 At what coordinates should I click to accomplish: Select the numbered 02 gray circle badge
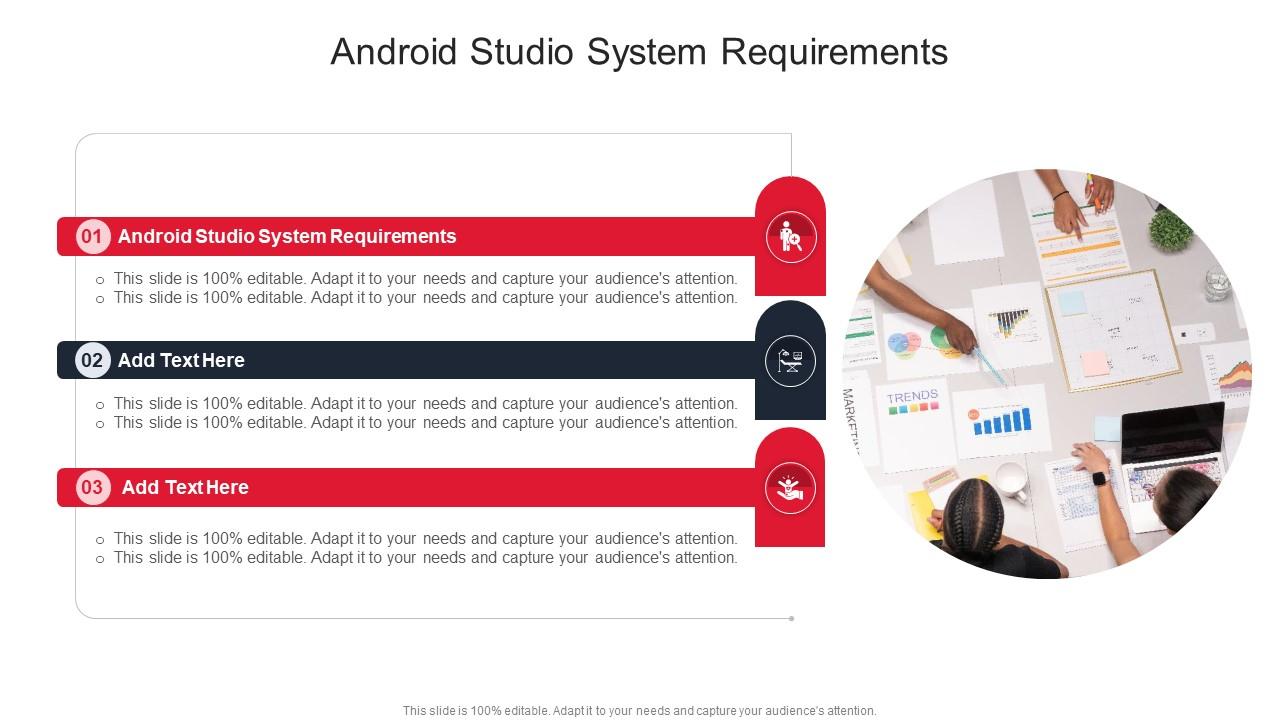coord(92,361)
